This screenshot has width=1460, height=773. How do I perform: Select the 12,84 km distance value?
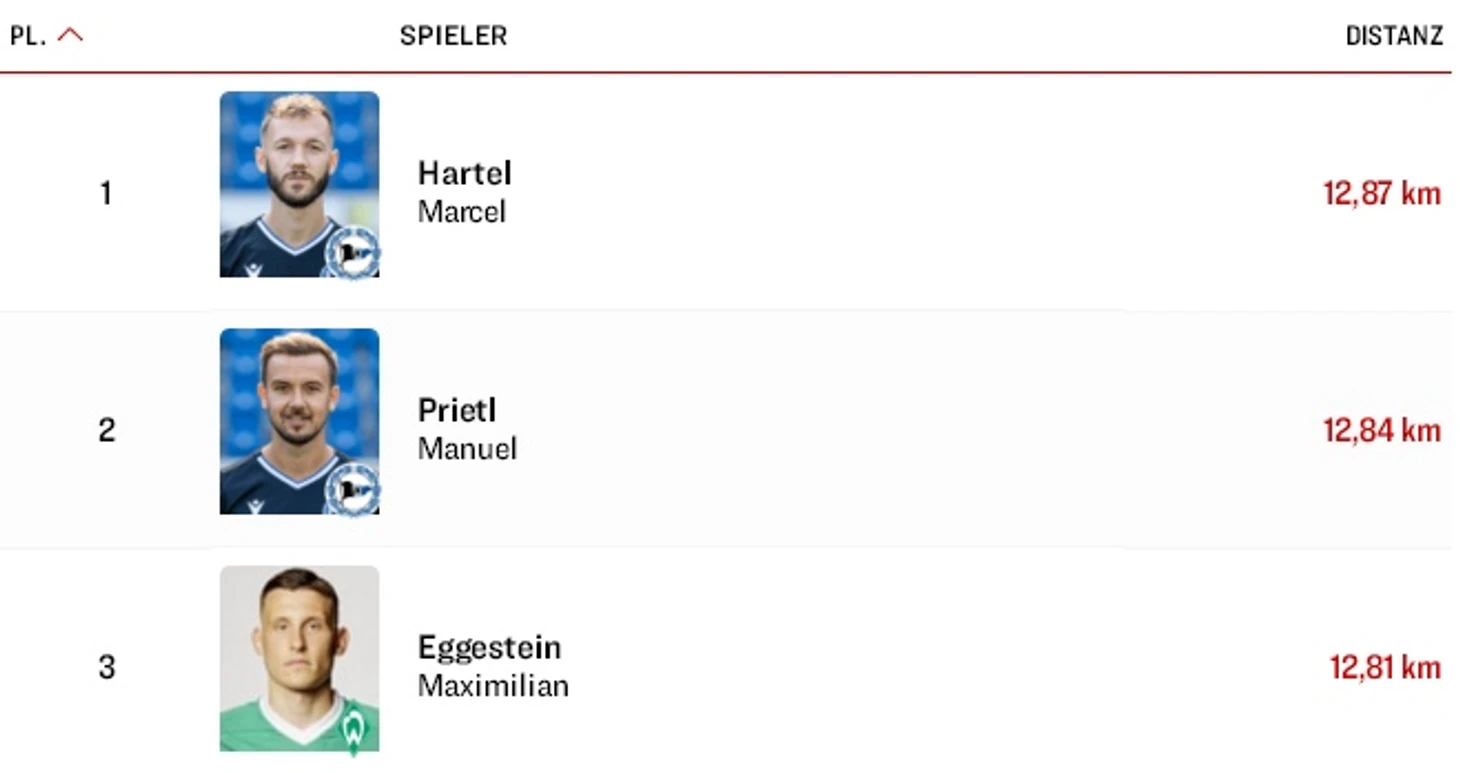tap(1382, 430)
